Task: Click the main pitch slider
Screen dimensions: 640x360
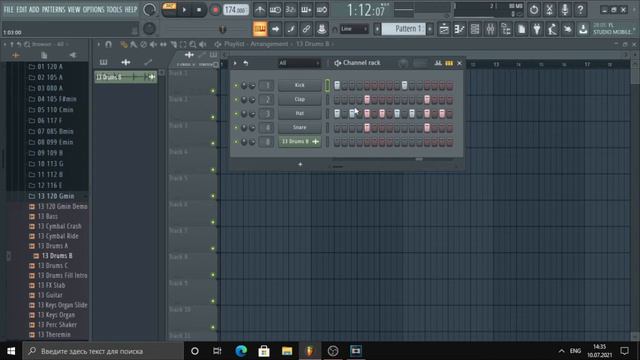Action: [223, 29]
